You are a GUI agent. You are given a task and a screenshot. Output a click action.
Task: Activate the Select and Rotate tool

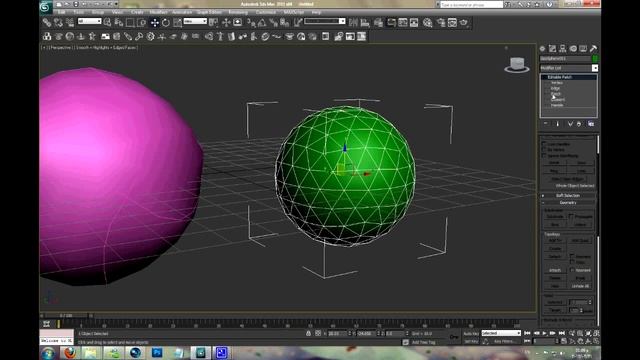[x=166, y=22]
